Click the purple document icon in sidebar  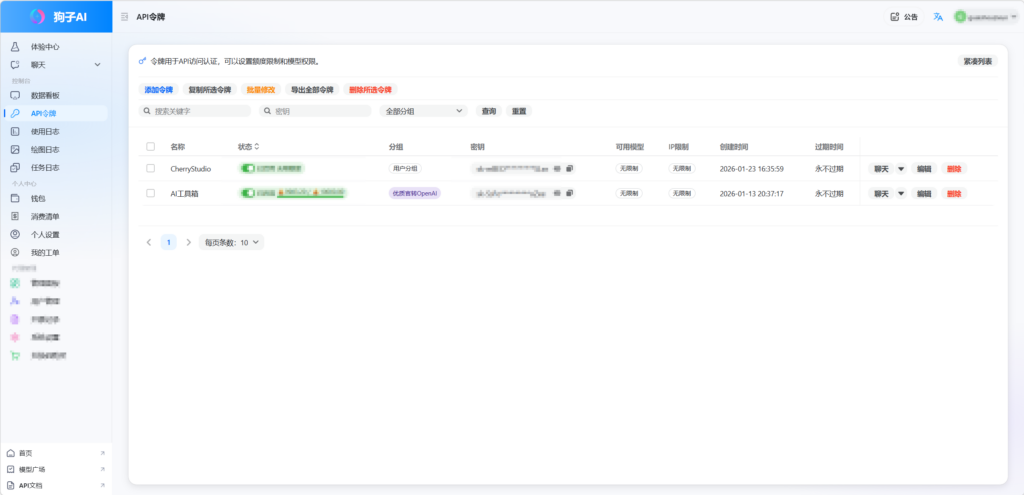[x=15, y=319]
